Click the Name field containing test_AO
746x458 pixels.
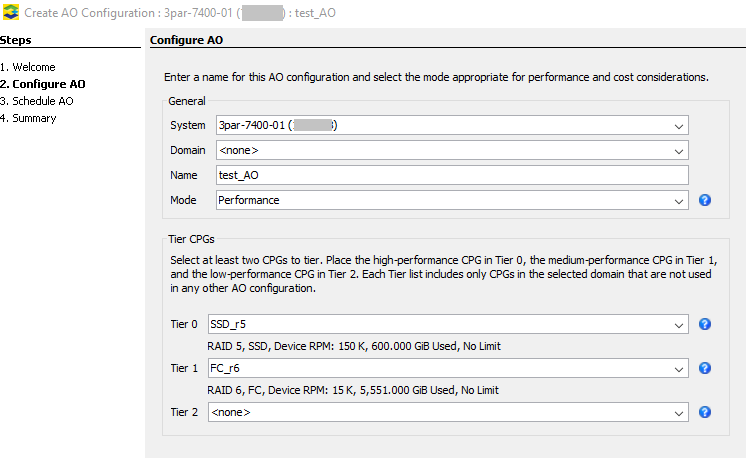click(x=452, y=175)
